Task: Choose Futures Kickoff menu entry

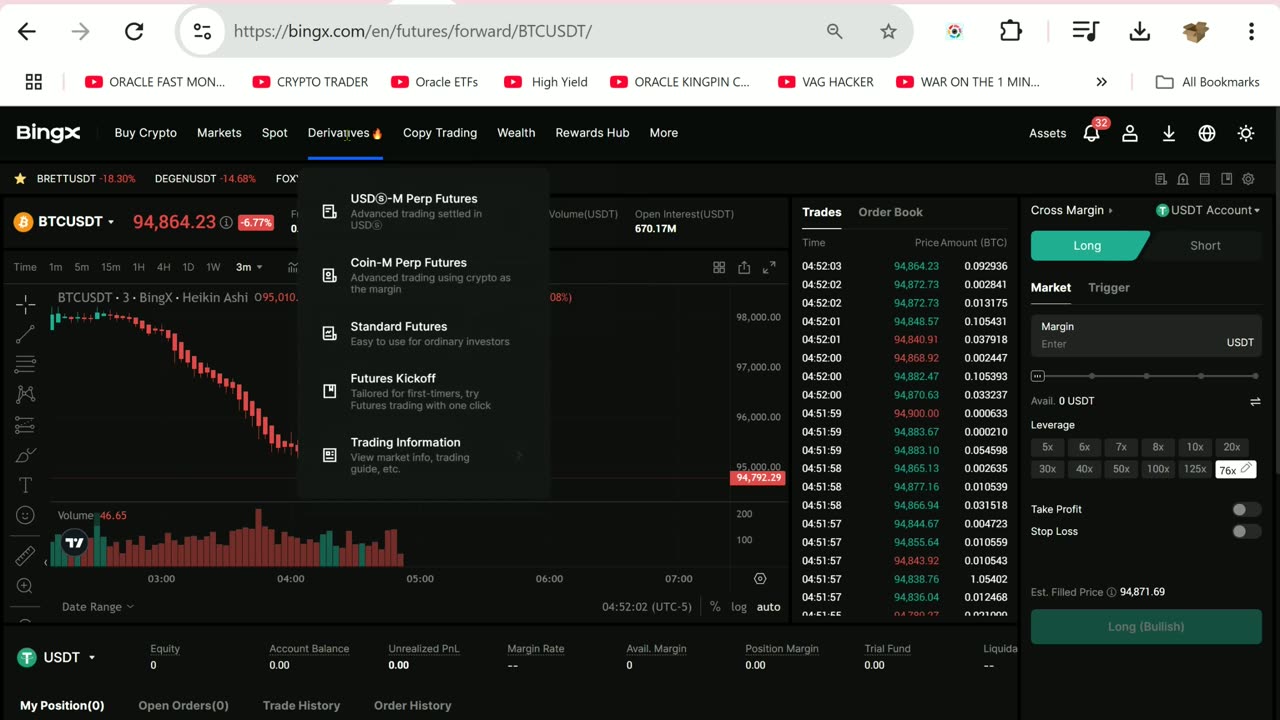Action: click(x=424, y=391)
